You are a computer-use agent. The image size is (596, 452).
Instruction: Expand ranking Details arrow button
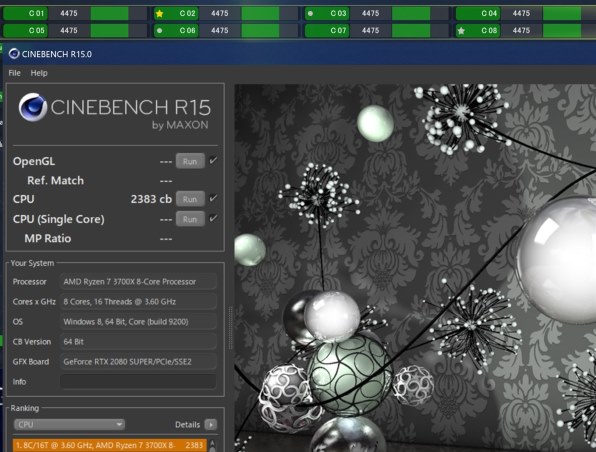(211, 424)
